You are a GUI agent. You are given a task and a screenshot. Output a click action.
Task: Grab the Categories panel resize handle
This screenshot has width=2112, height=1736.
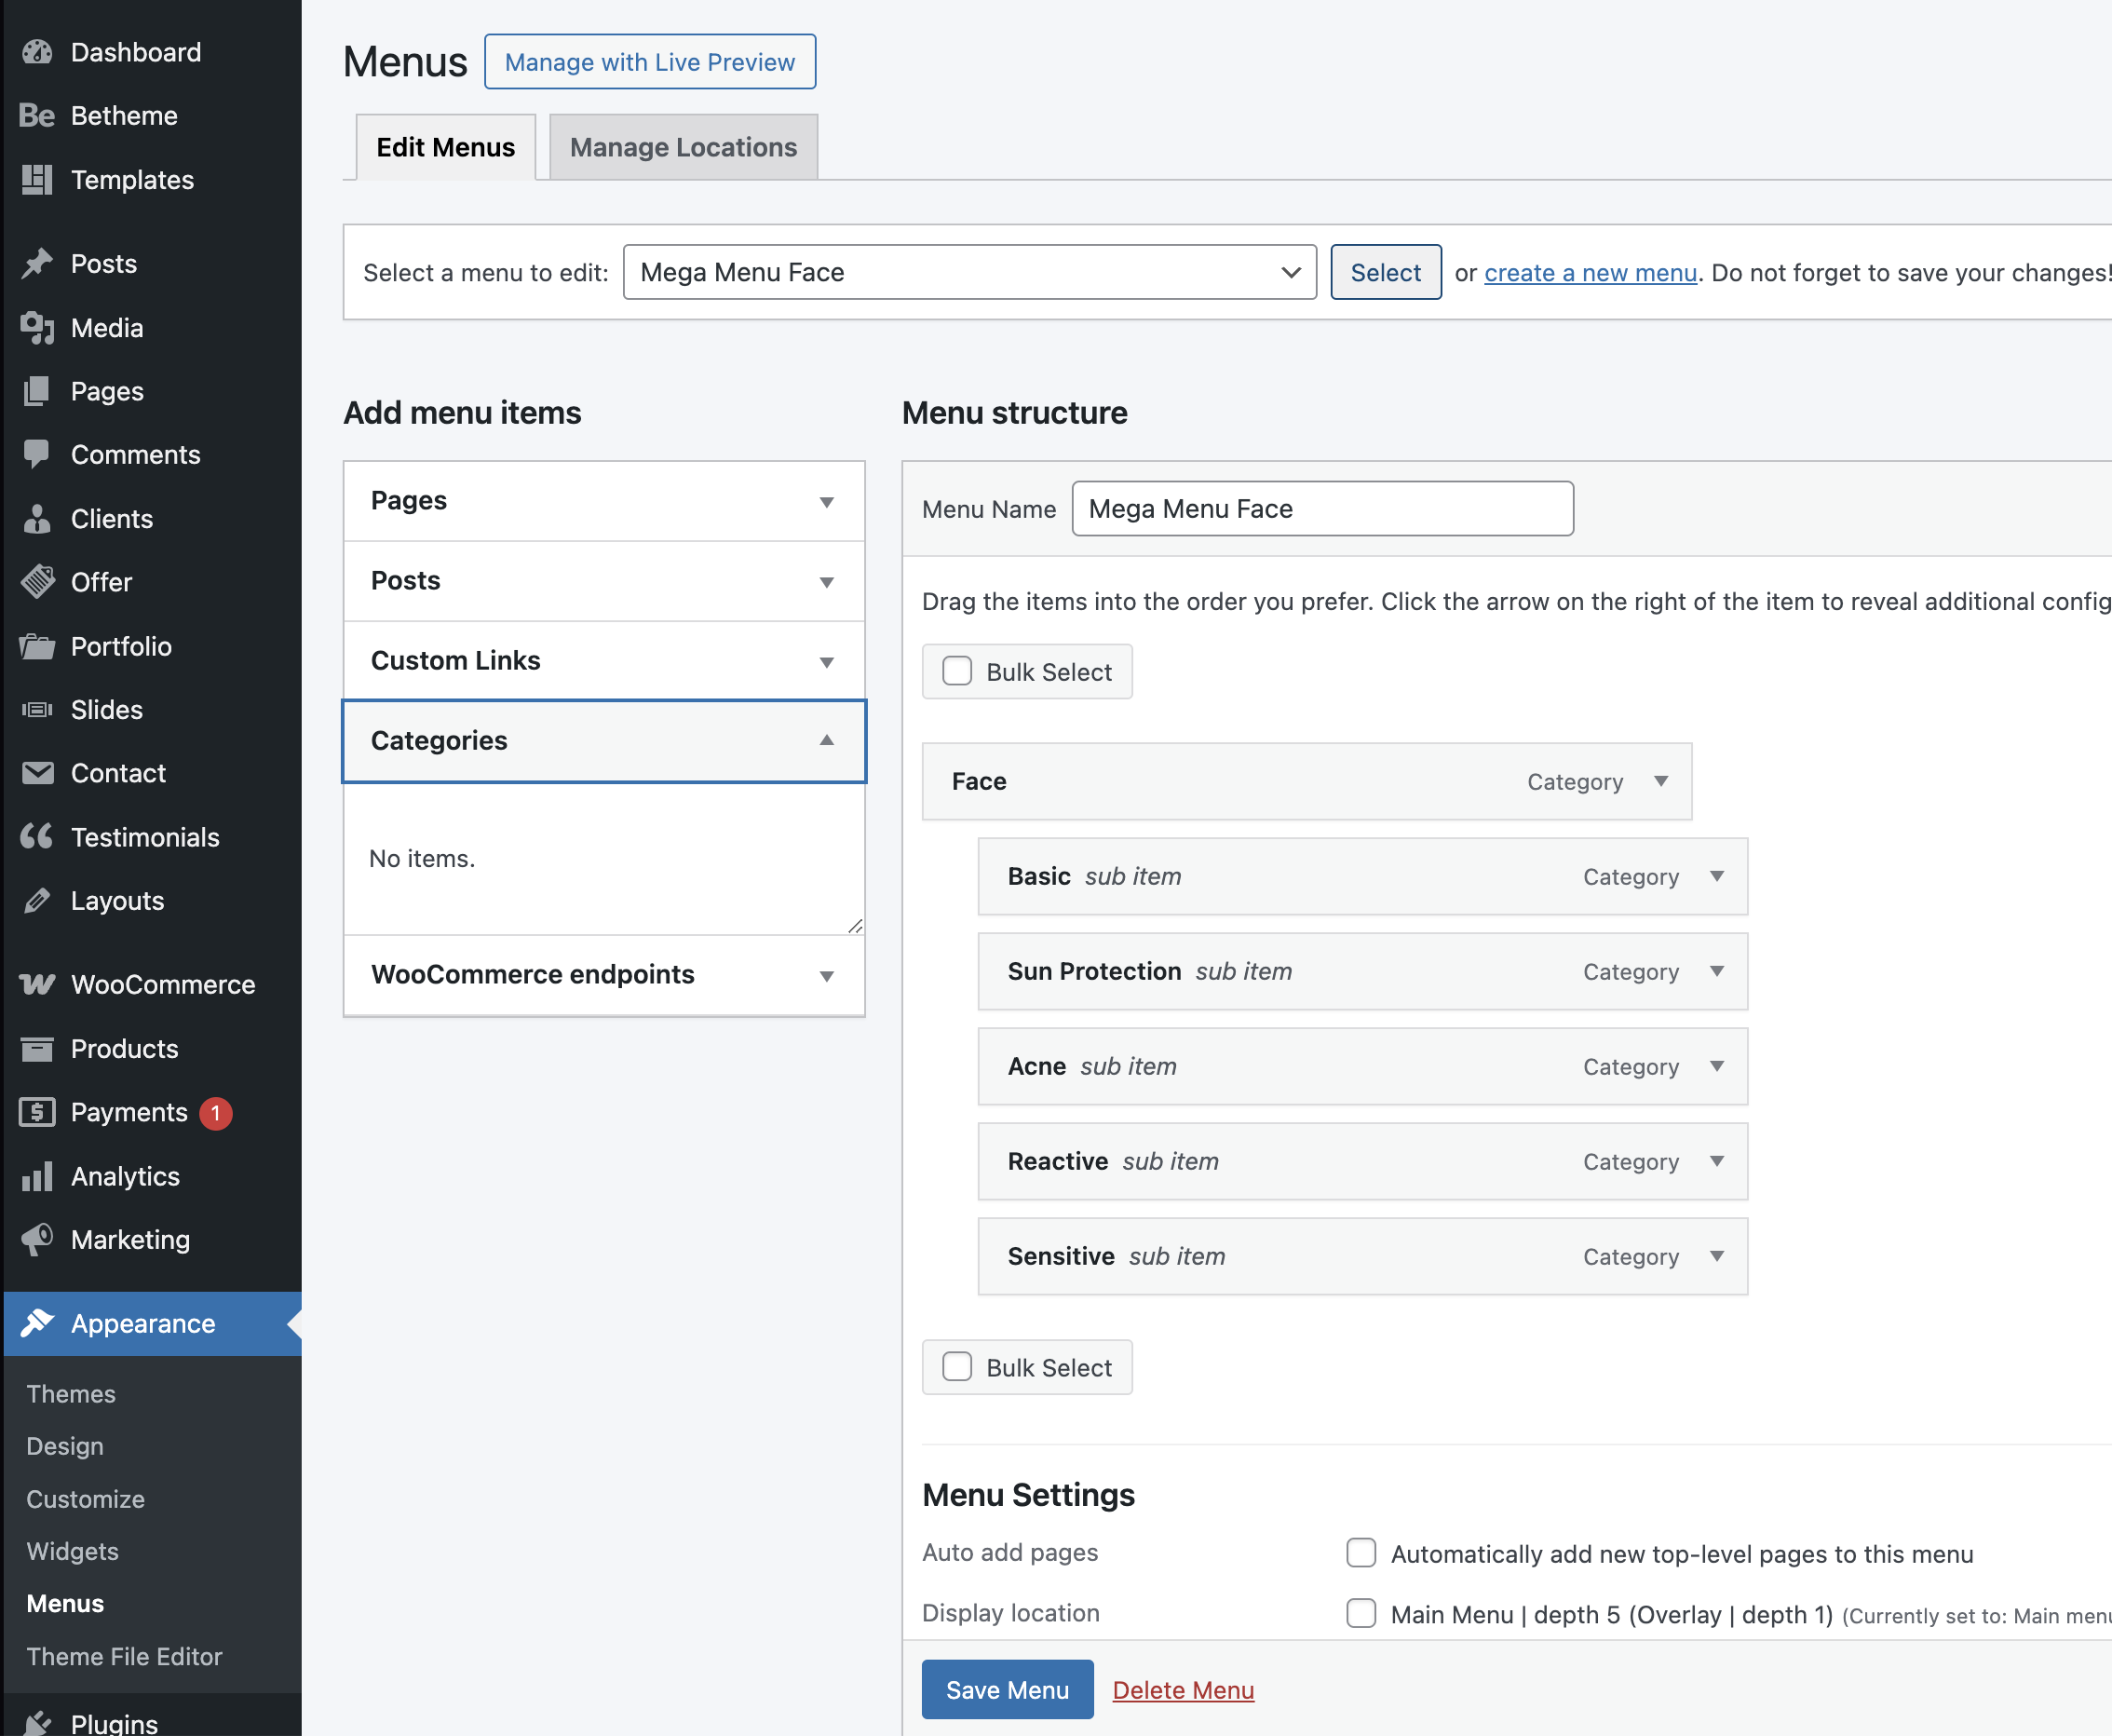point(855,926)
